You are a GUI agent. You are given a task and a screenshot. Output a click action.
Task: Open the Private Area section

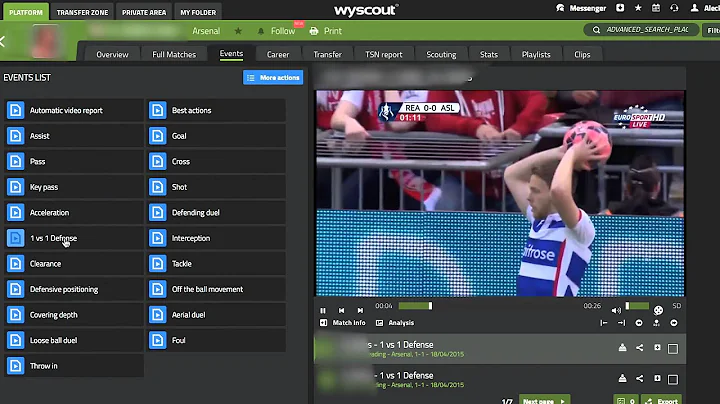(x=144, y=12)
